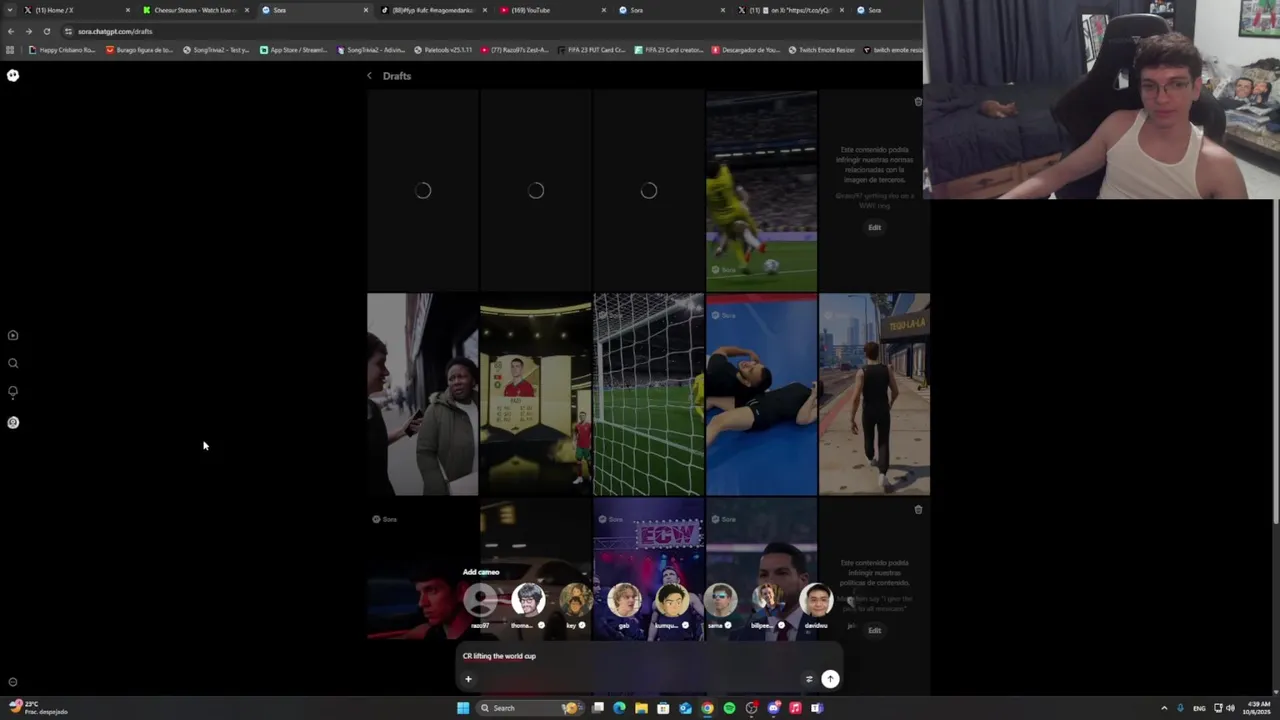Screen dimensions: 1280x720
Task: Switch to the Home / X browser tab
Action: 75,10
